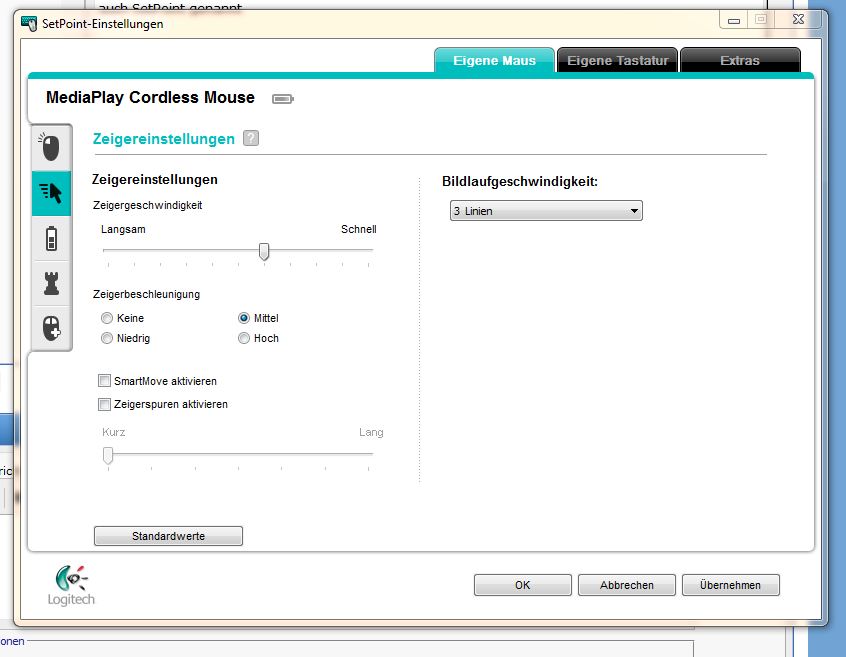846x657 pixels.
Task: Enable Zeigerspuren aktivieren checkbox
Action: point(105,404)
